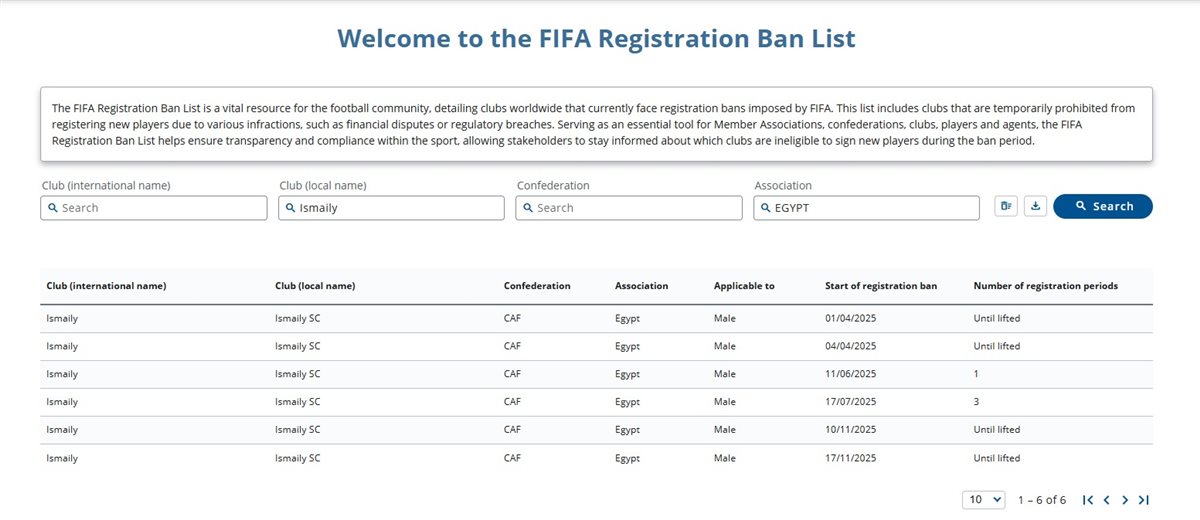Click the download list icon
This screenshot has width=1200, height=520.
tap(1036, 206)
